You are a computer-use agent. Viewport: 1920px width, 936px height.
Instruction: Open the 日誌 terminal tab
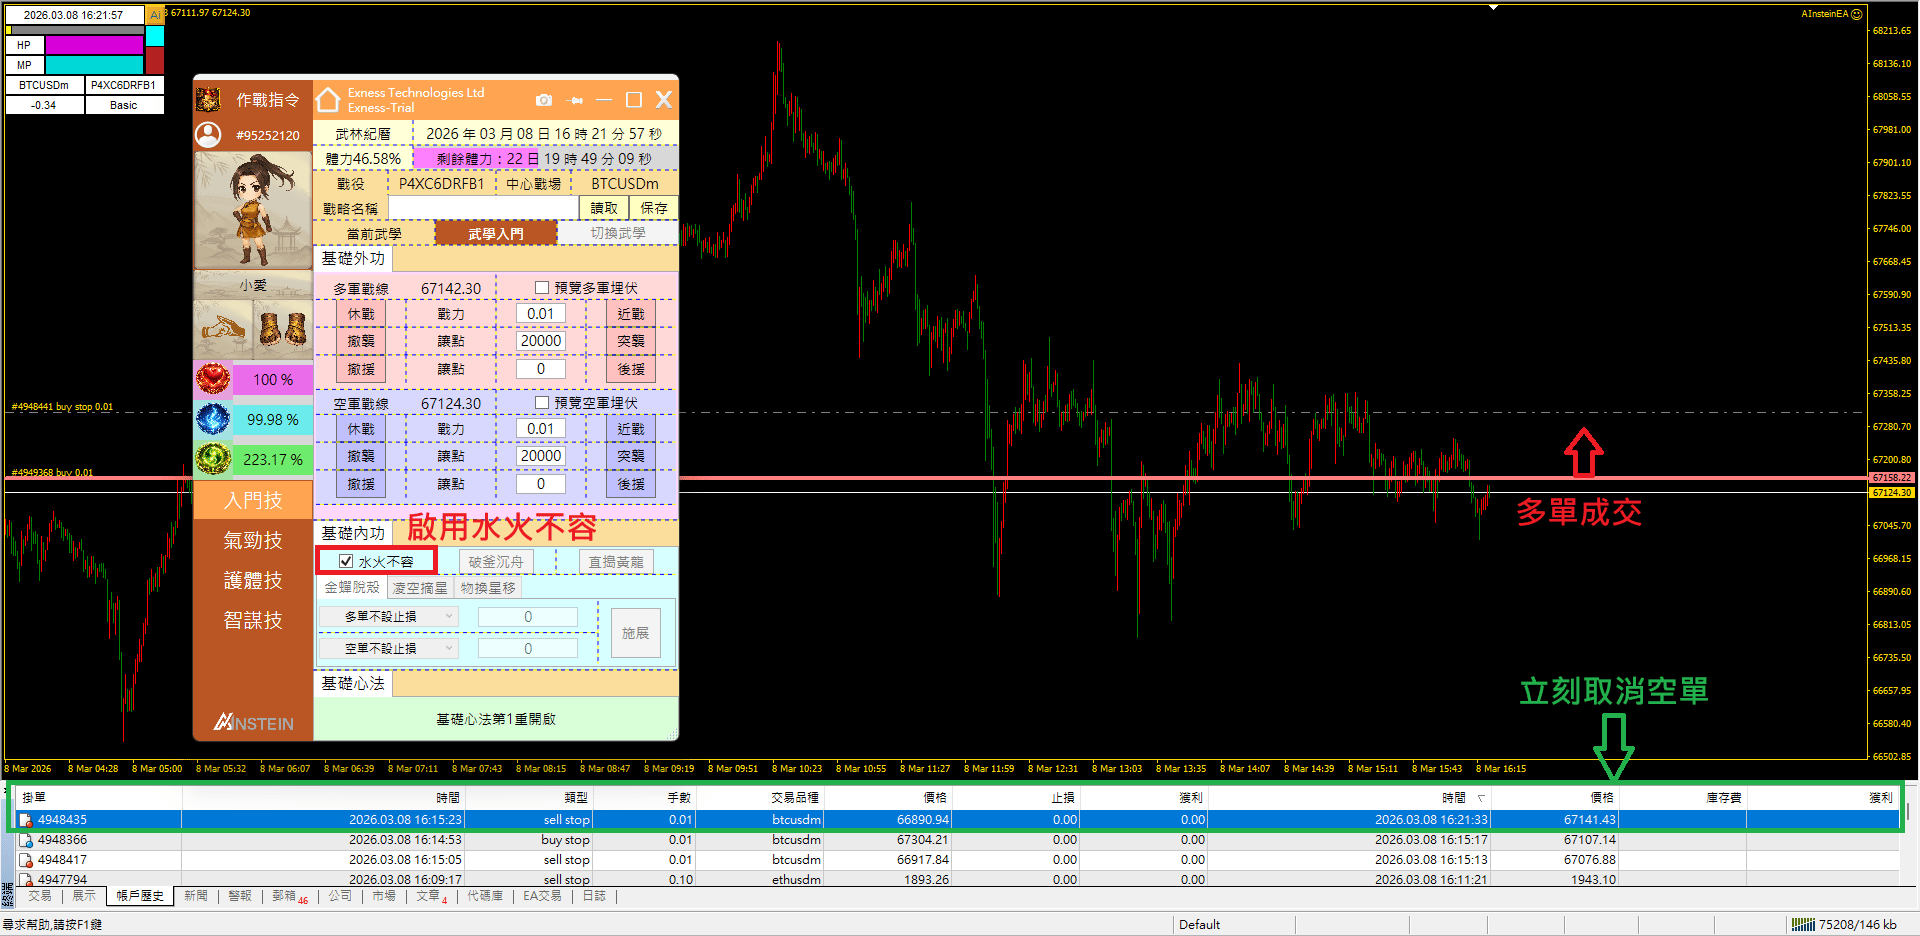[x=594, y=896]
